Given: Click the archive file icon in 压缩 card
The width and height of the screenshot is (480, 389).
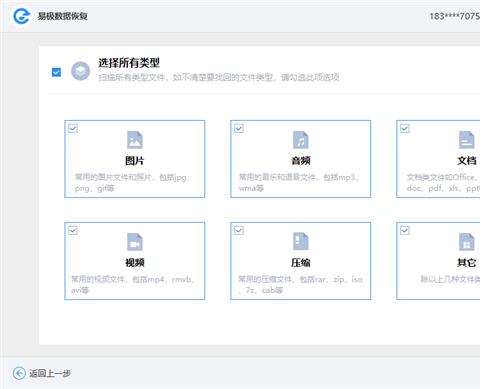Looking at the screenshot, I should pos(301,242).
